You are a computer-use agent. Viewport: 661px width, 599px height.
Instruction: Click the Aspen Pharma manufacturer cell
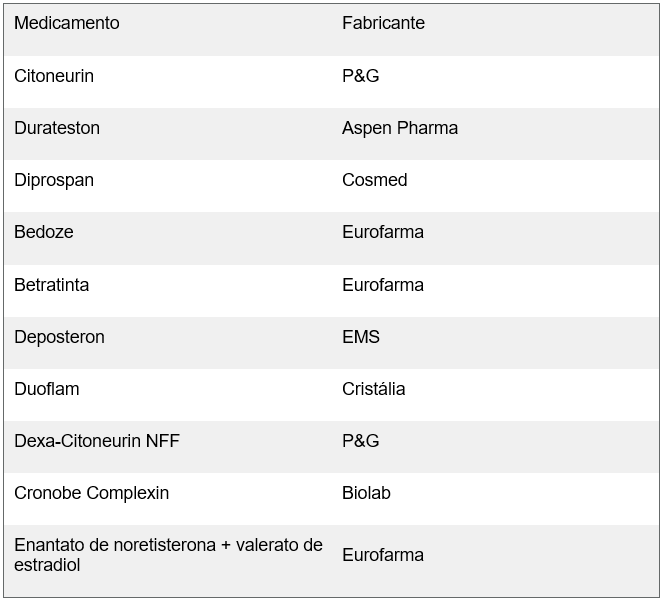point(400,128)
